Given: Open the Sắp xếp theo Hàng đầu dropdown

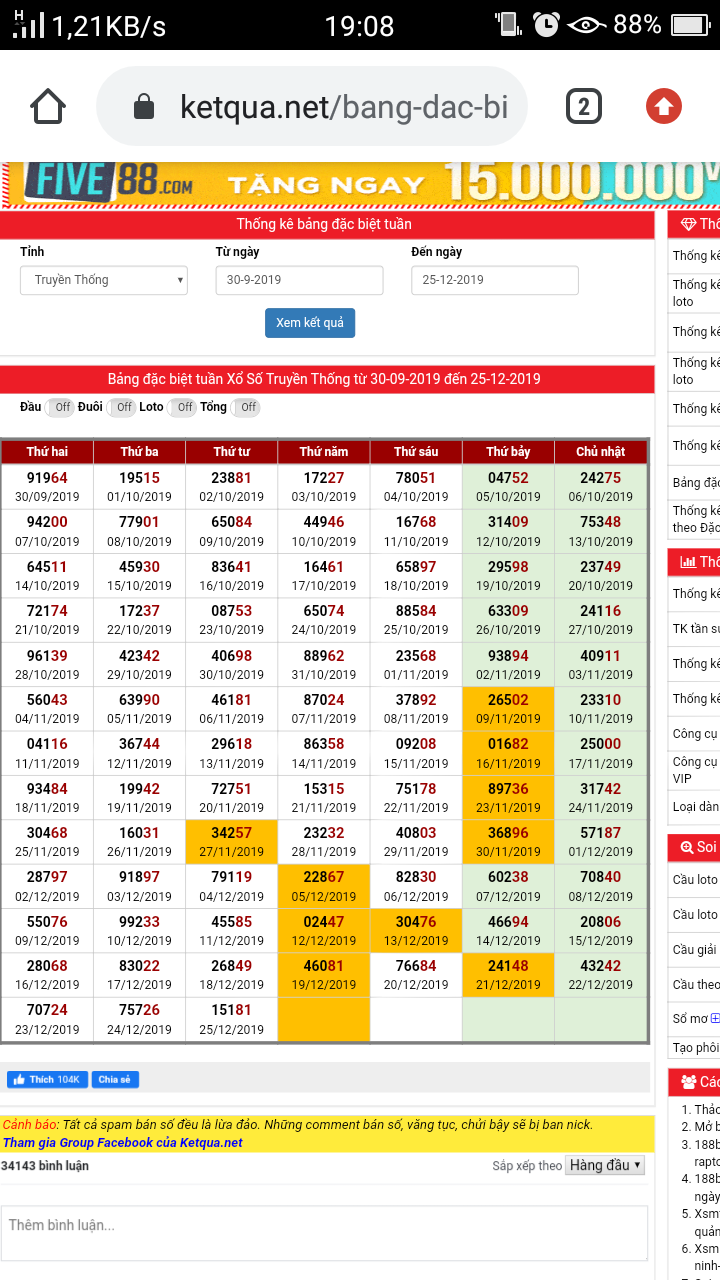Looking at the screenshot, I should click(x=605, y=1165).
